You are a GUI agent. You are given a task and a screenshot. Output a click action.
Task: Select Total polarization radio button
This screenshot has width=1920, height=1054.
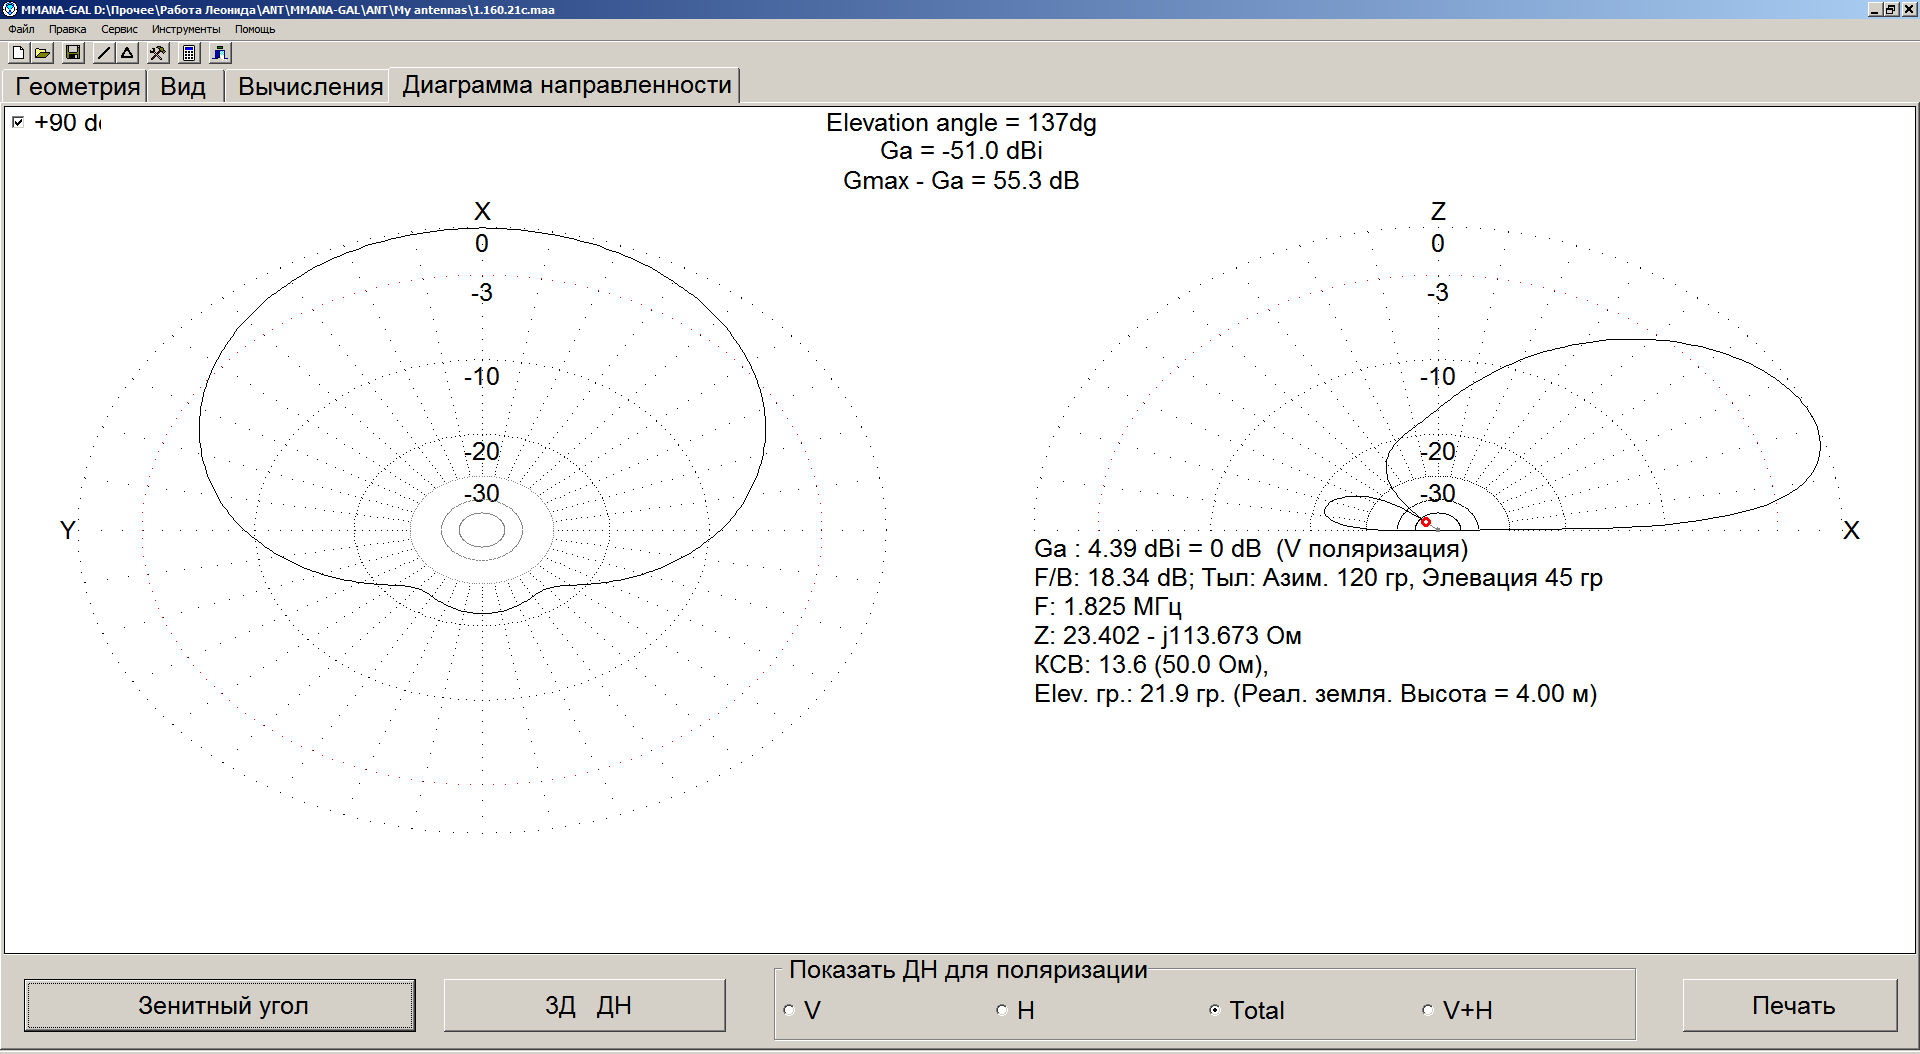pos(1215,1010)
